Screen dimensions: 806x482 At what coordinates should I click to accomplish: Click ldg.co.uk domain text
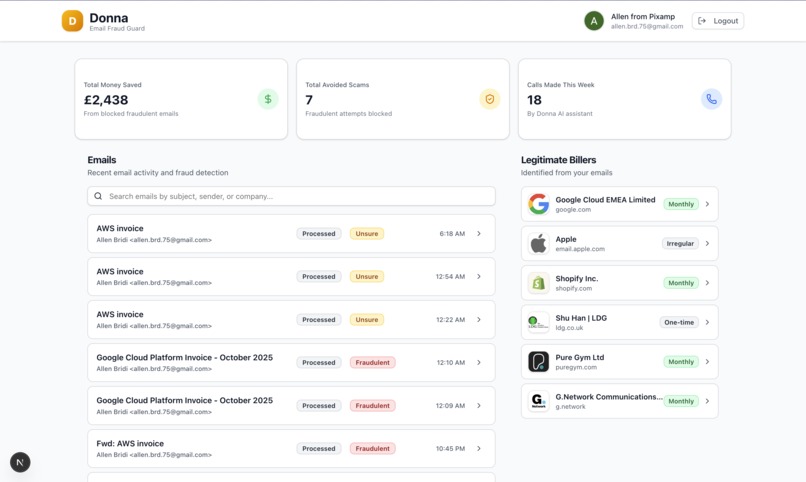(569, 328)
